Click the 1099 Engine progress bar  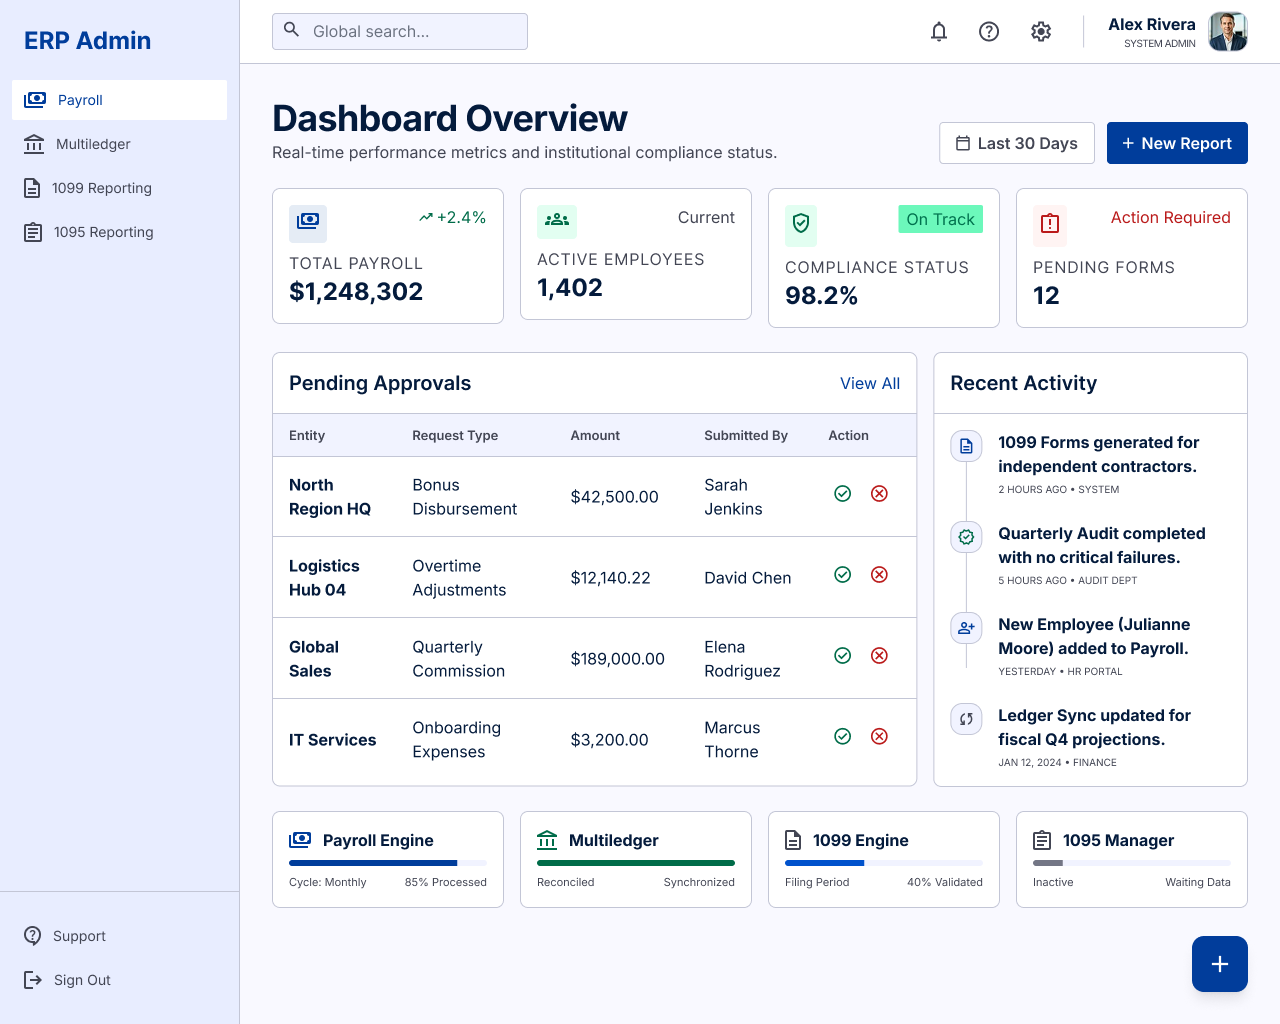[x=884, y=863]
